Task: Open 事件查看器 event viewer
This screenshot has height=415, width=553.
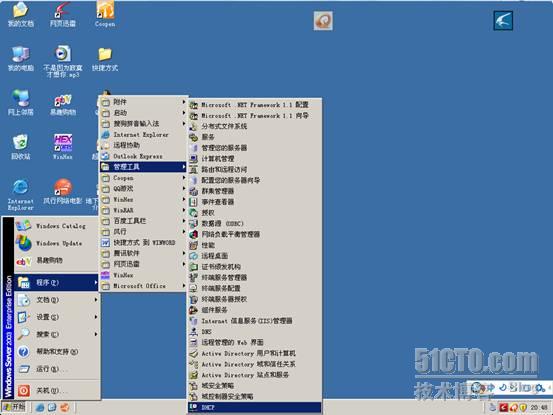Action: click(255, 202)
